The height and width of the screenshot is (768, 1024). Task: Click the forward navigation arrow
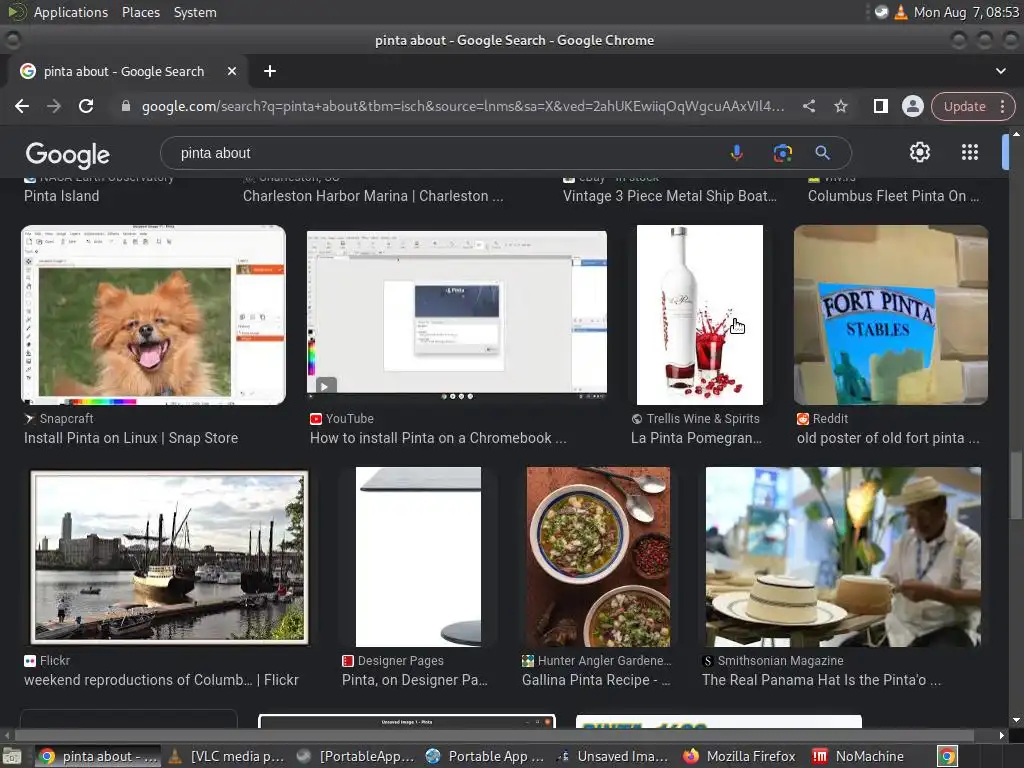pyautogui.click(x=54, y=106)
